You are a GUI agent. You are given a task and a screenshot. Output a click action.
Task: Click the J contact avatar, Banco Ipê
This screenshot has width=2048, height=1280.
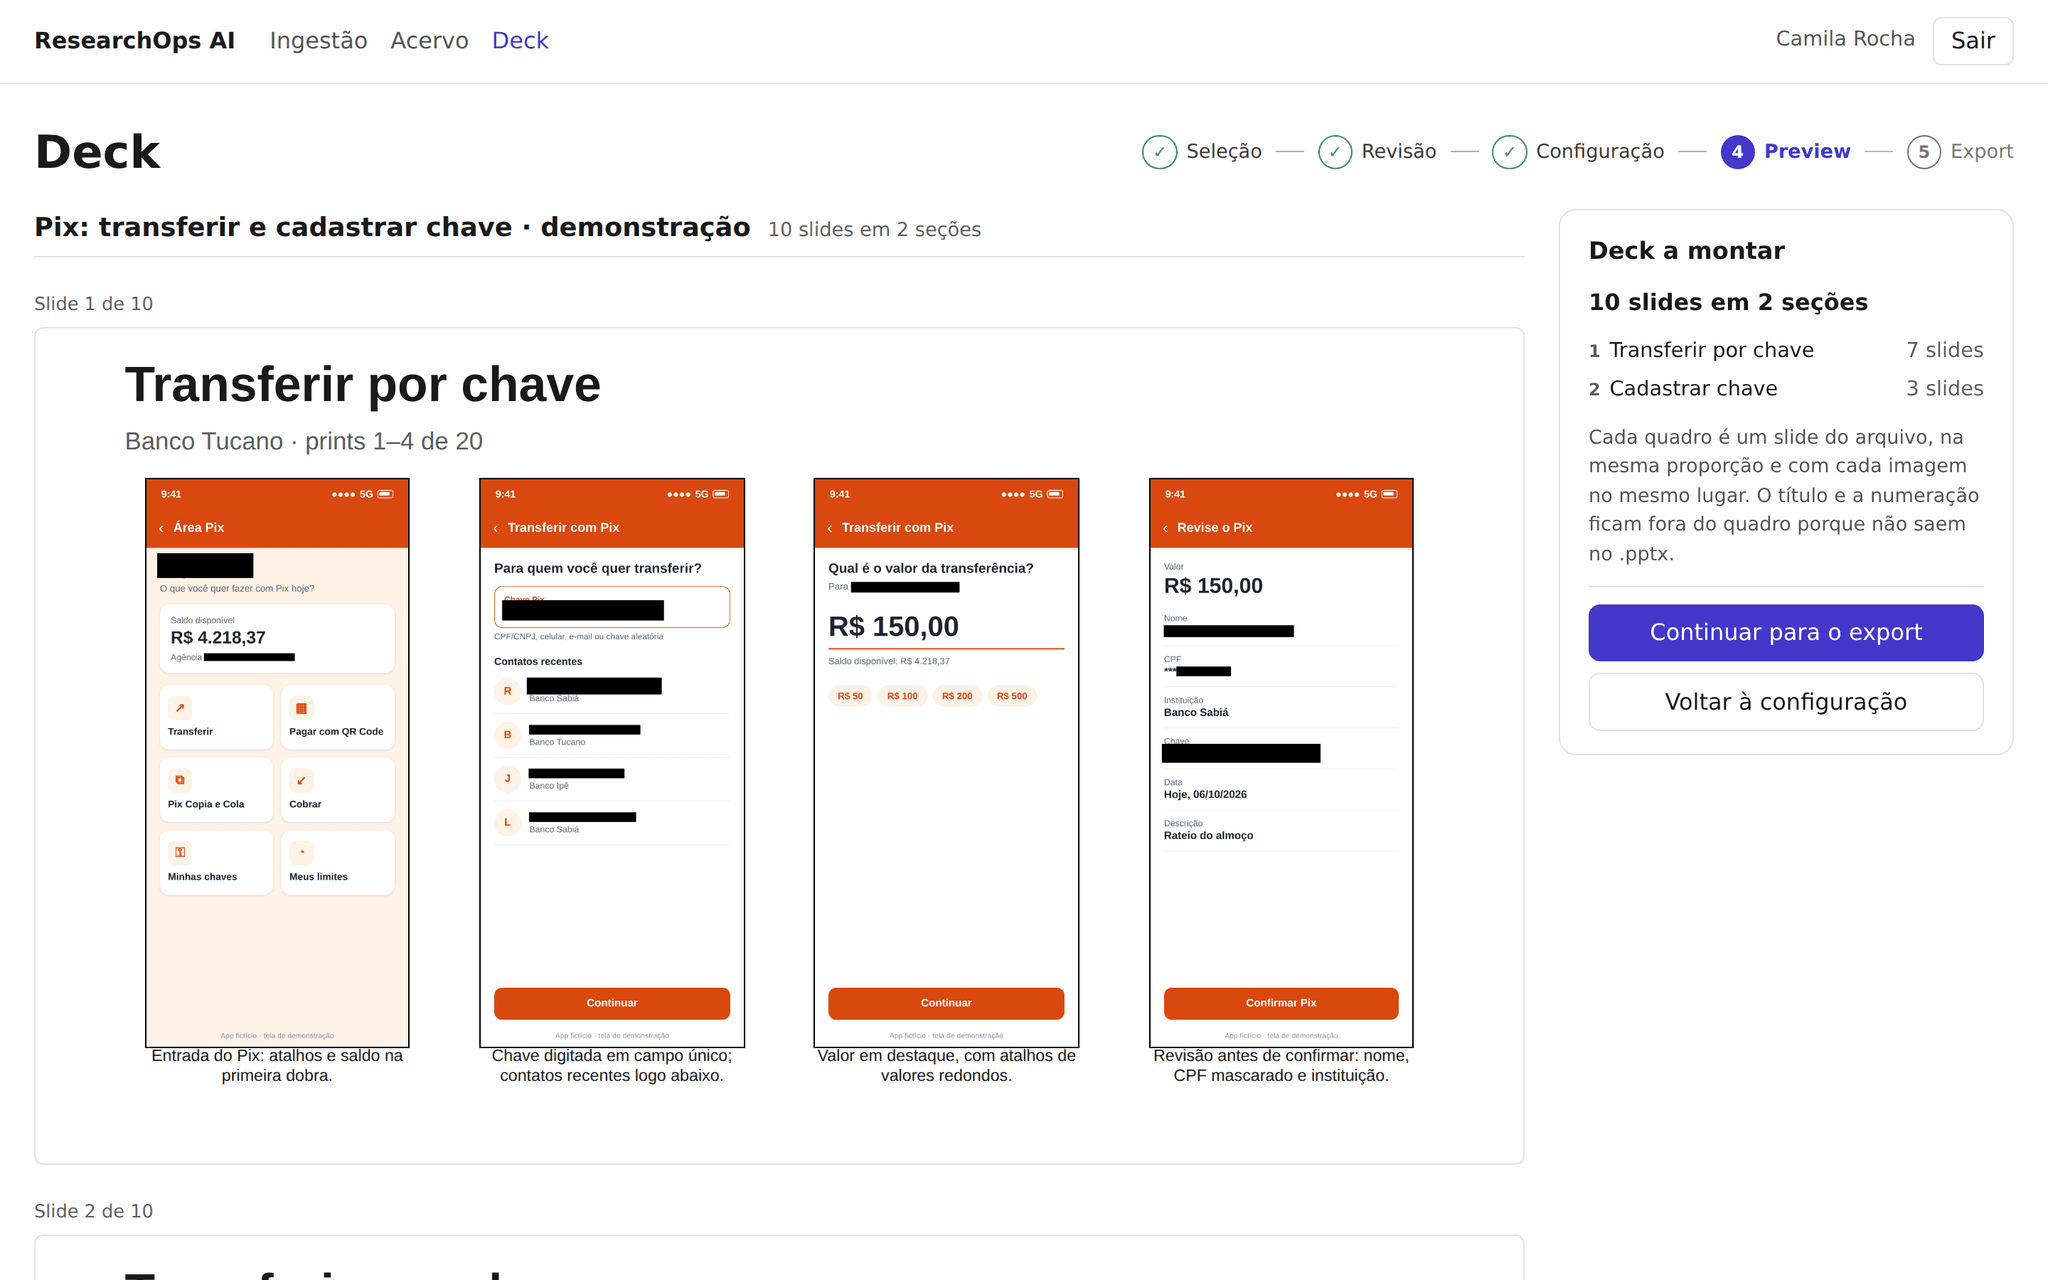pyautogui.click(x=507, y=778)
